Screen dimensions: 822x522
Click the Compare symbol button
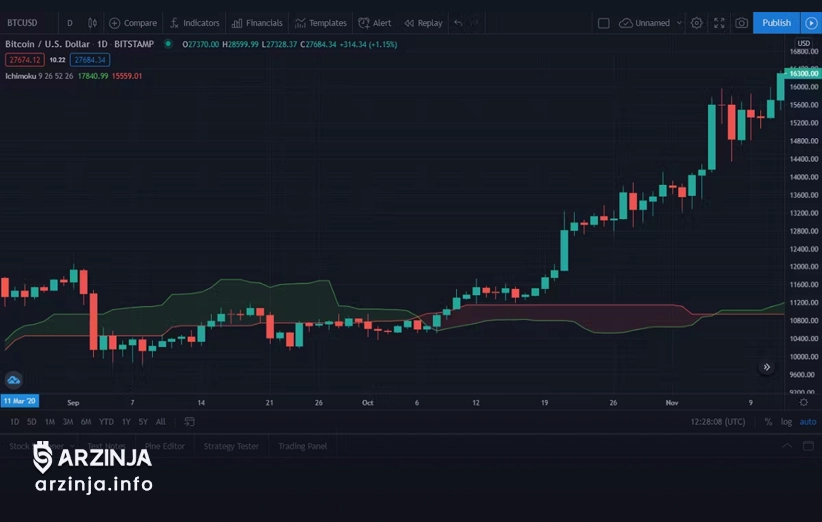tap(133, 23)
